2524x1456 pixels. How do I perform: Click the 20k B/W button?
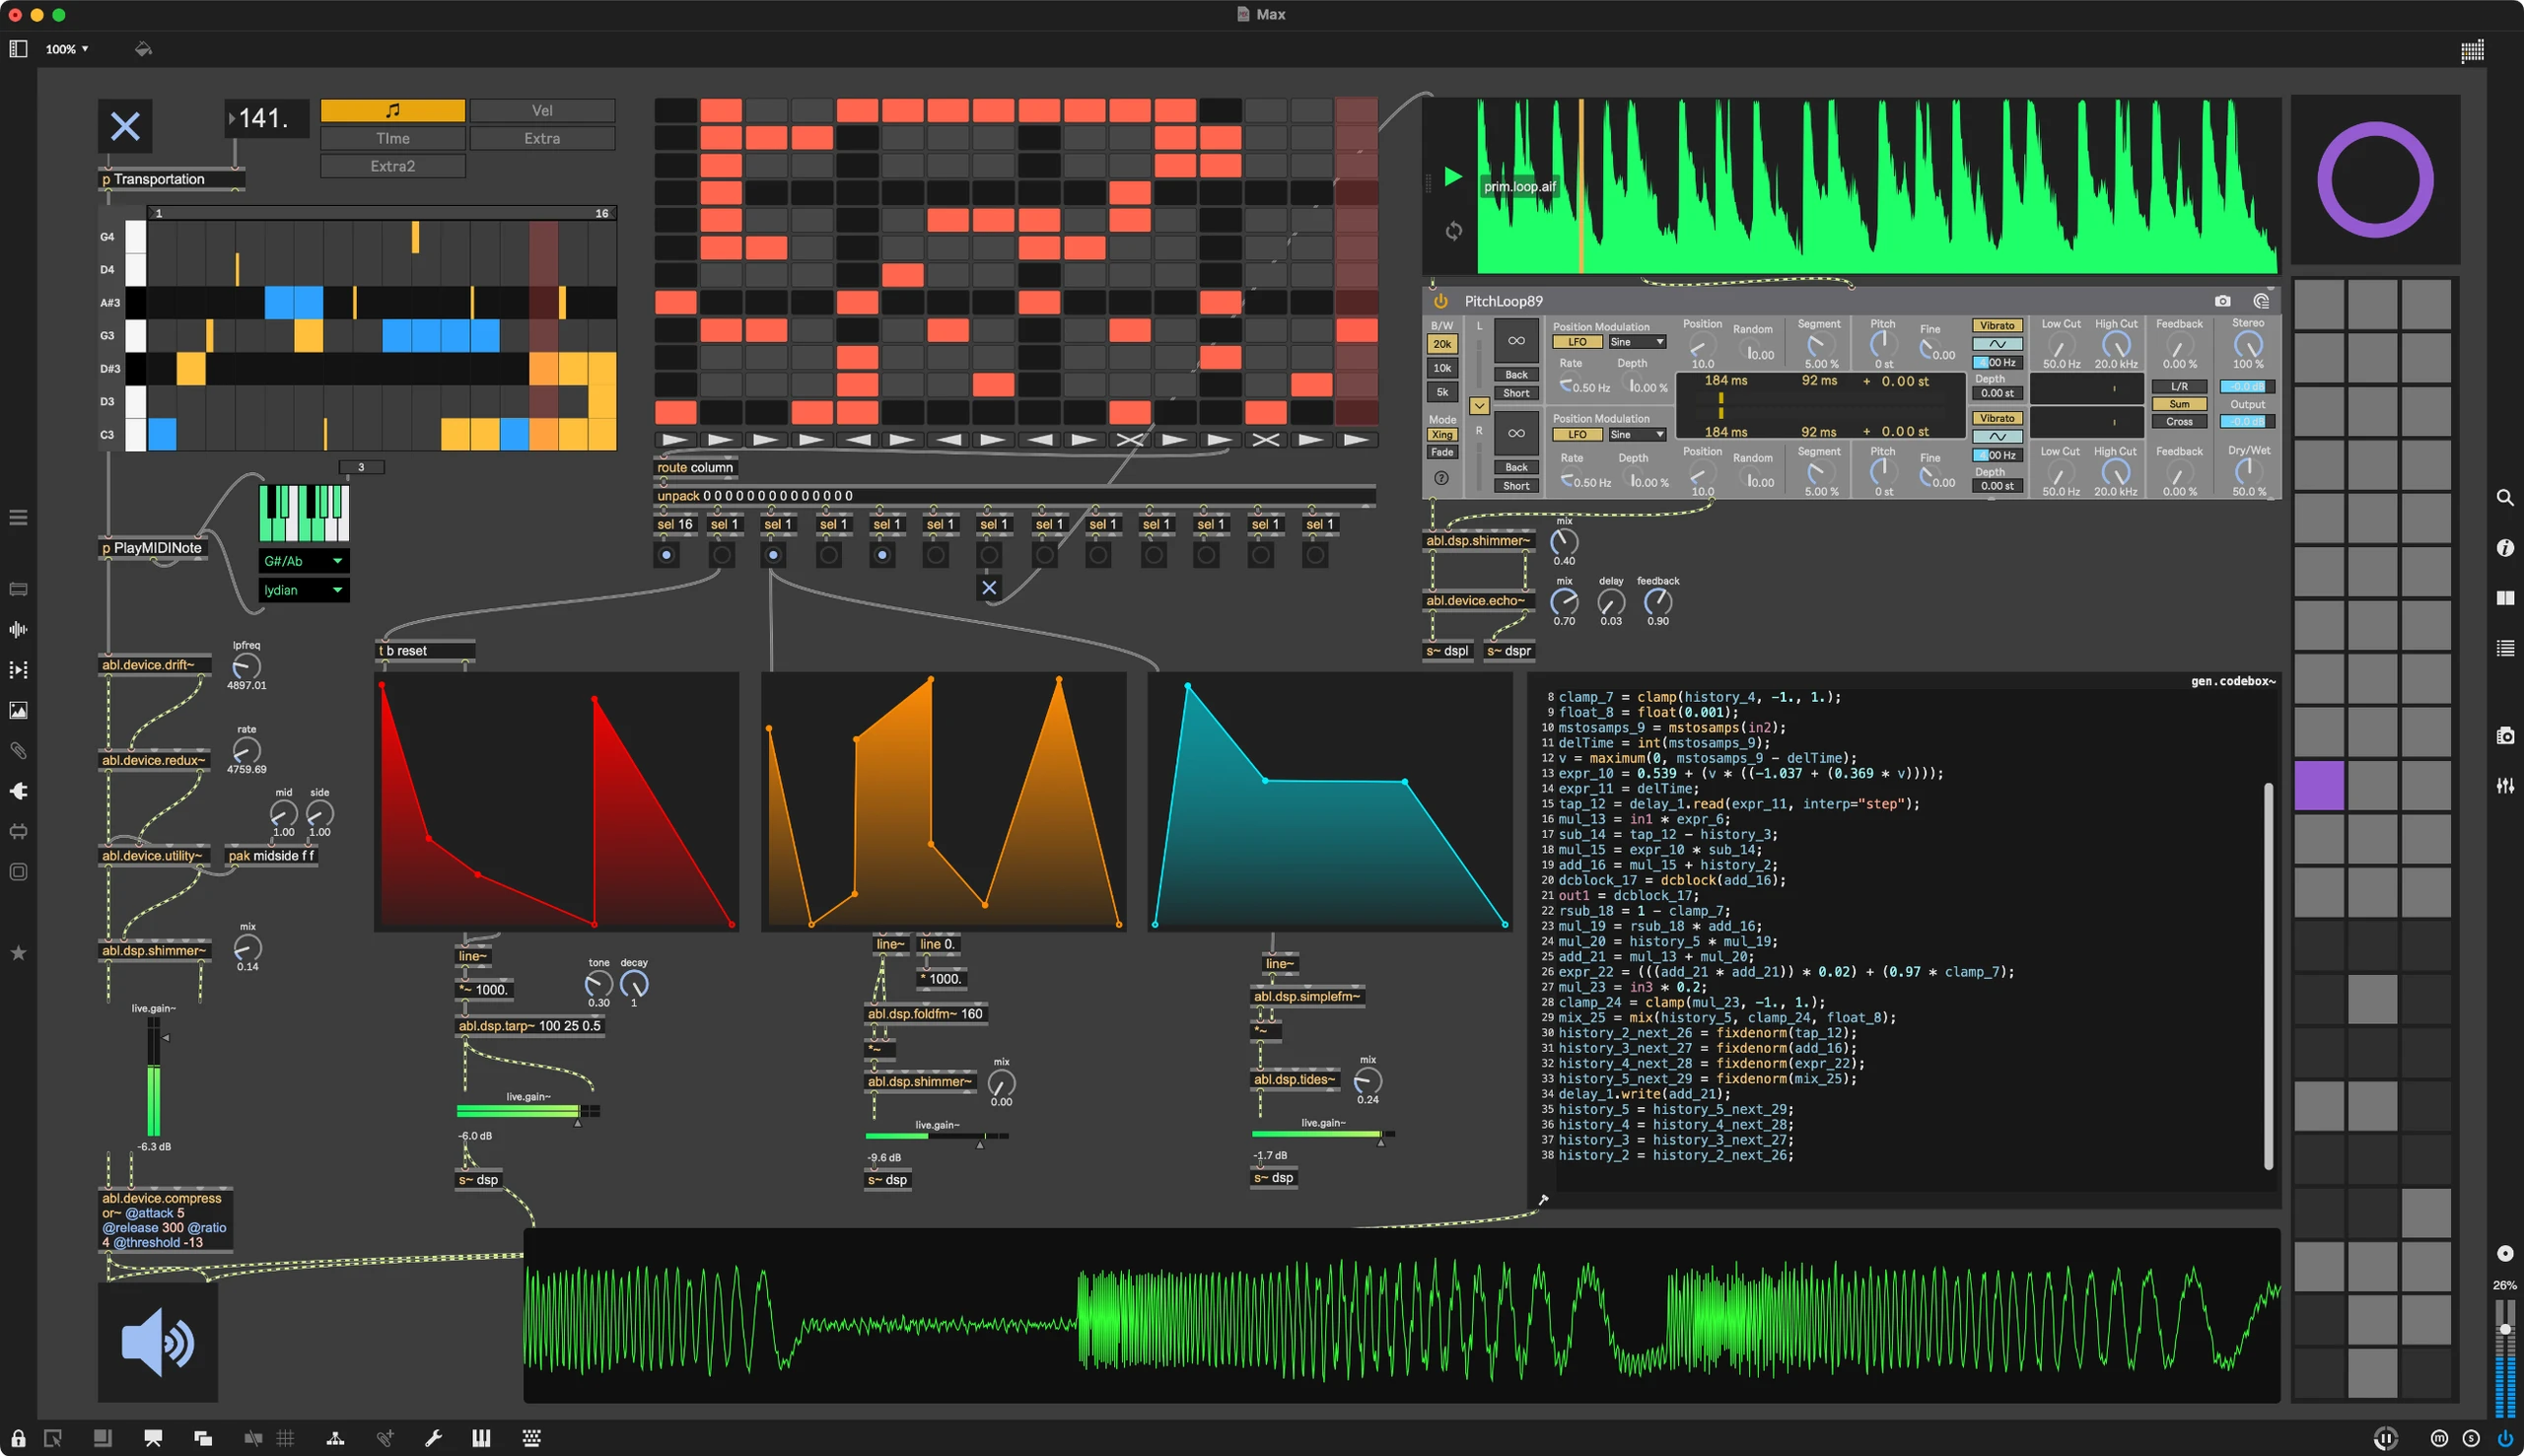coord(1442,344)
